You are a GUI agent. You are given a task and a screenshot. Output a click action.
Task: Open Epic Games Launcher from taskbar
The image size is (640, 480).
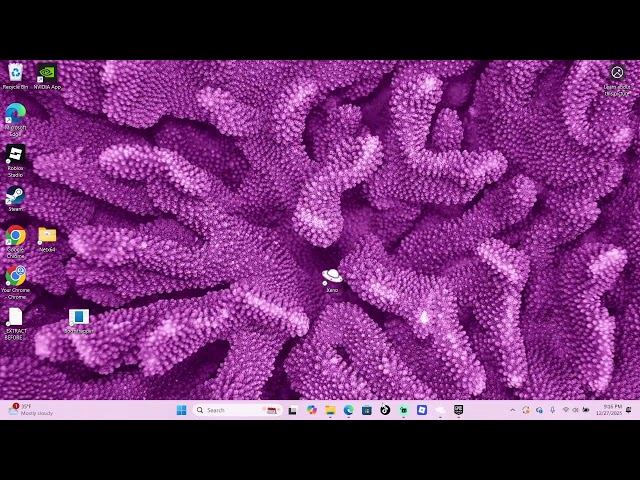click(x=458, y=410)
